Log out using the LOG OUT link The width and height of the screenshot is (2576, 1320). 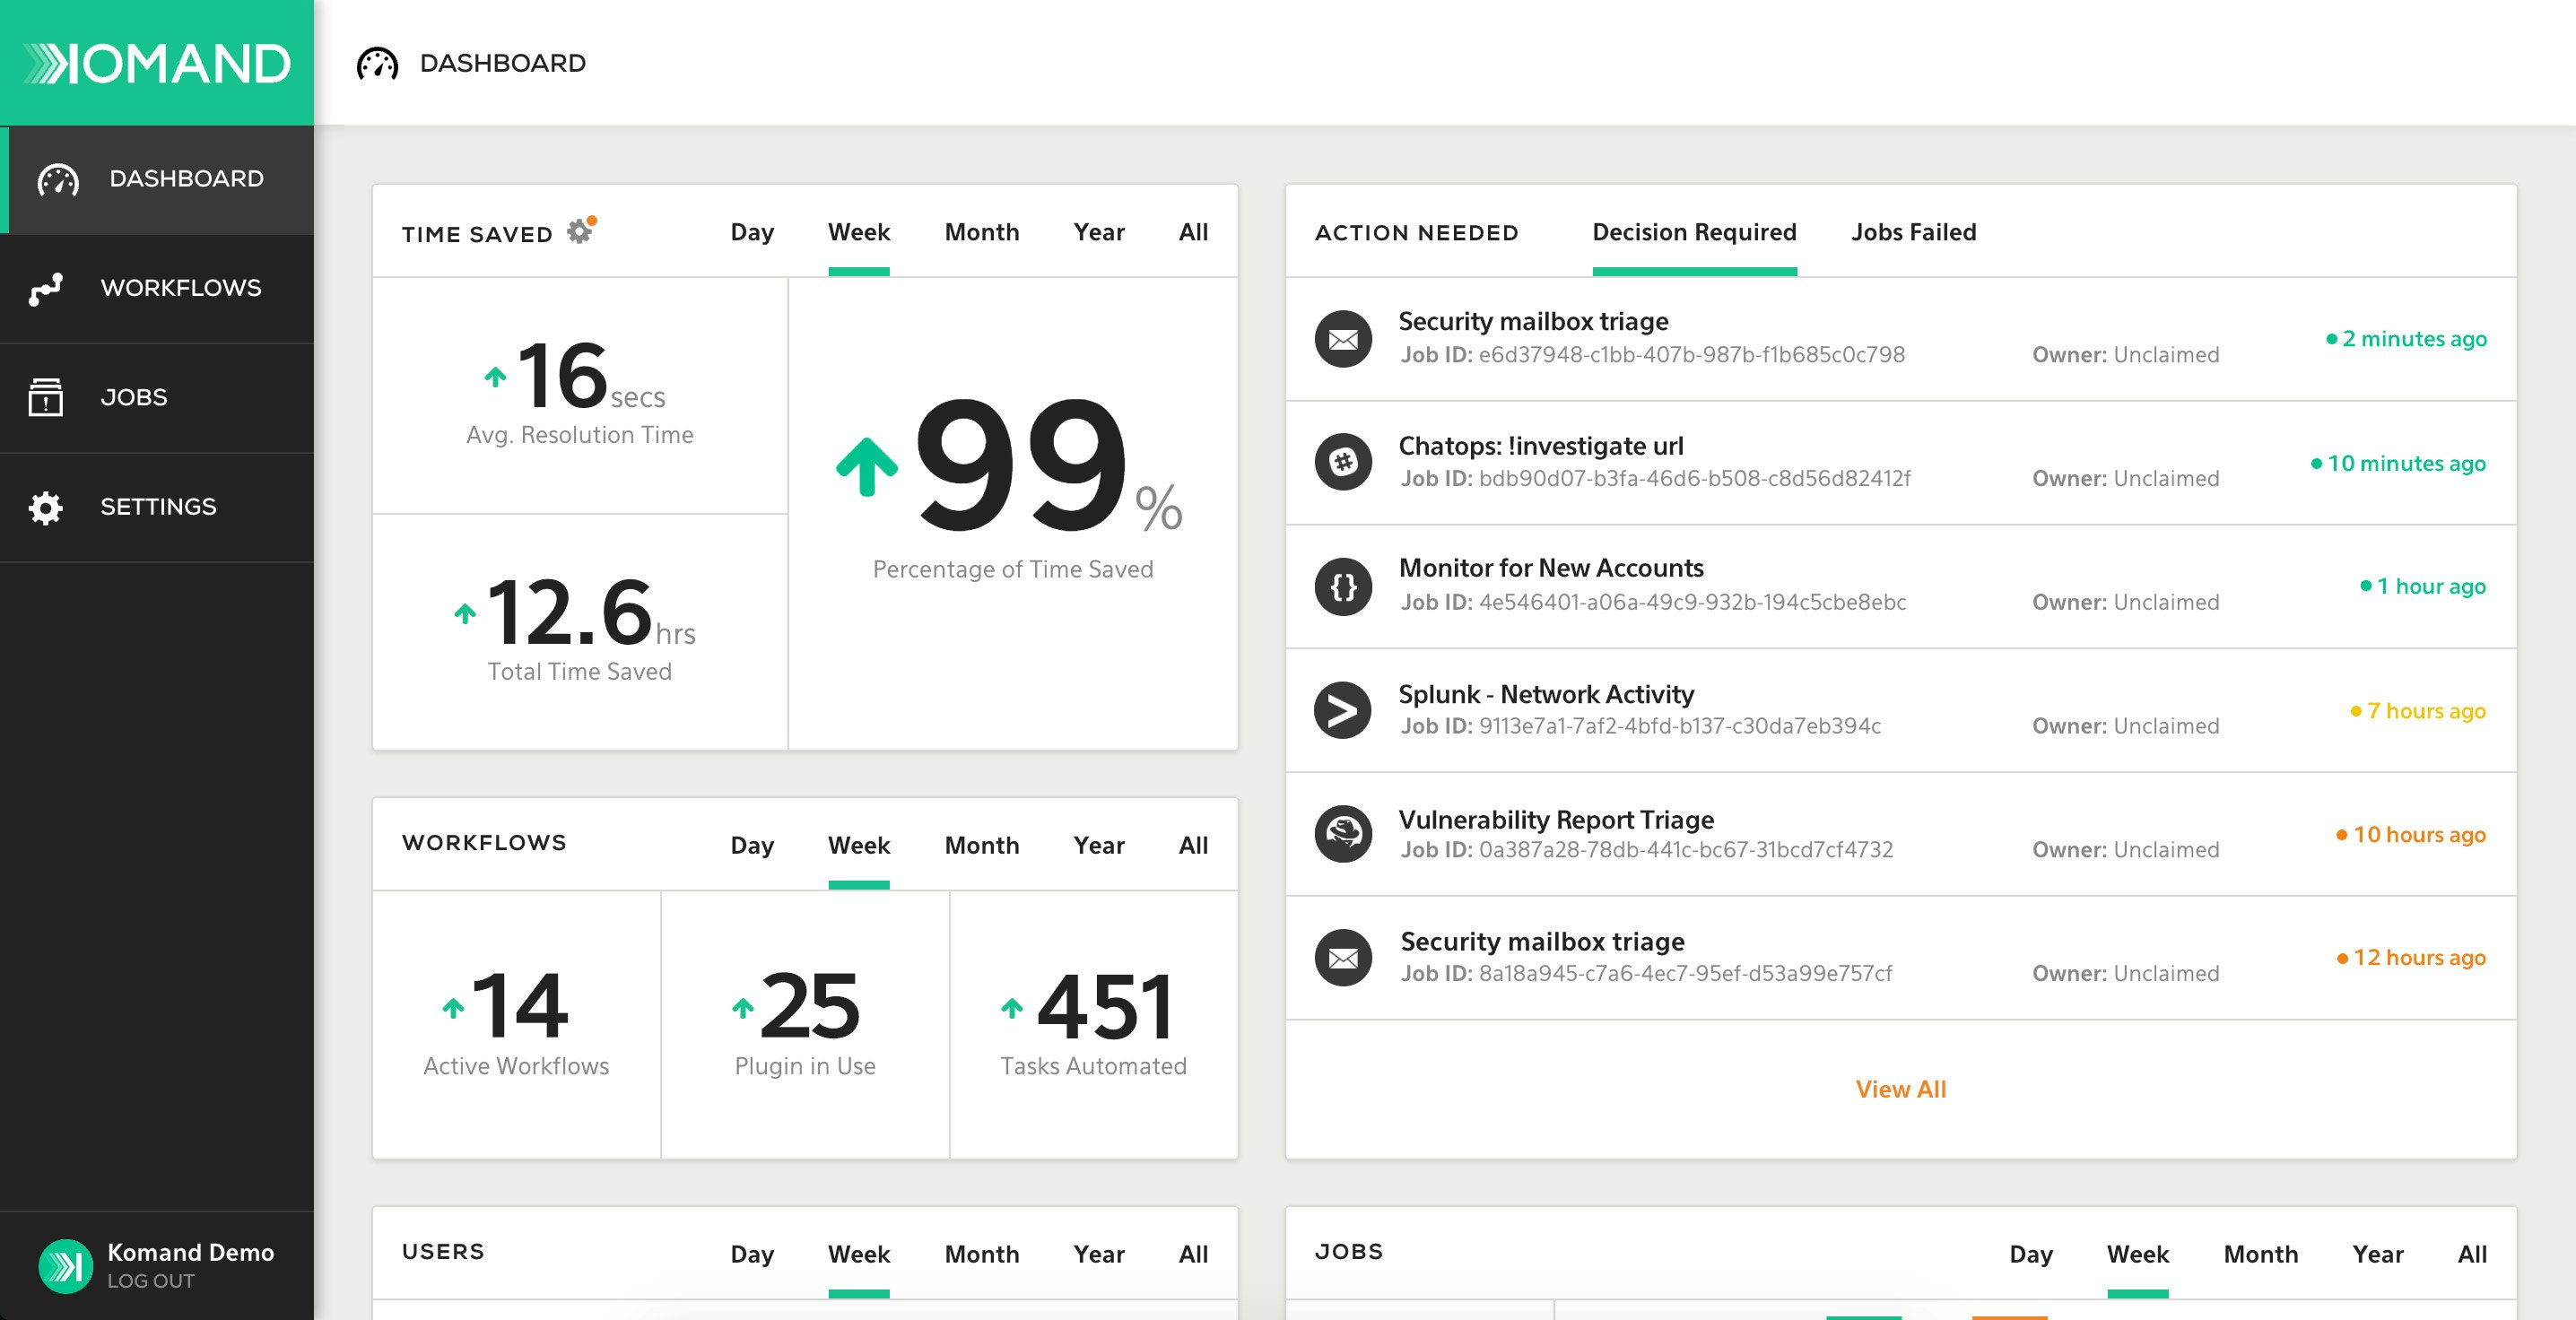tap(152, 1282)
